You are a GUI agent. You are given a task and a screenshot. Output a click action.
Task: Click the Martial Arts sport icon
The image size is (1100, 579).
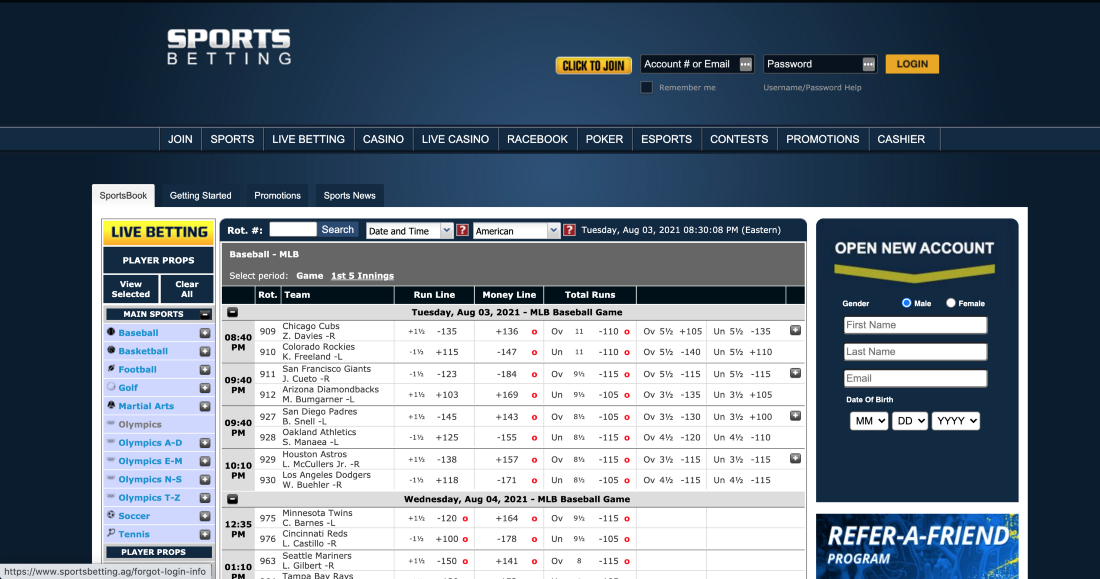coord(111,405)
